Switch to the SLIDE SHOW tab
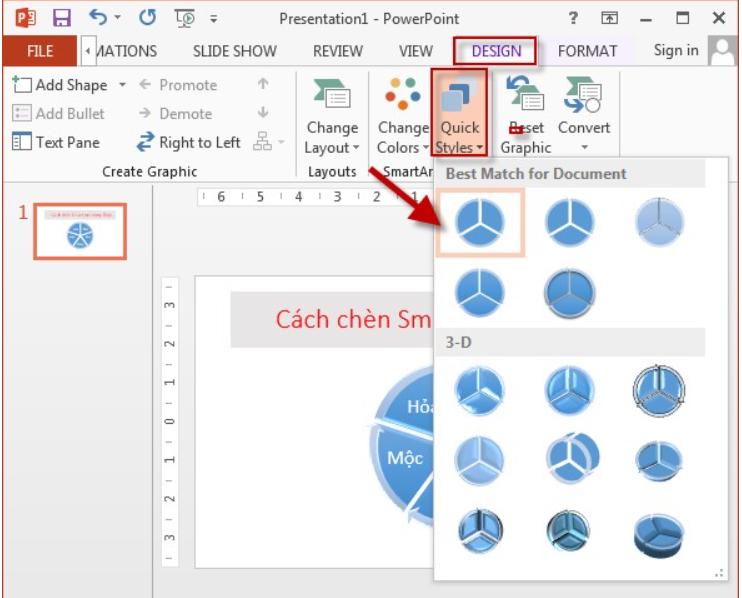The image size is (742, 598). click(235, 51)
